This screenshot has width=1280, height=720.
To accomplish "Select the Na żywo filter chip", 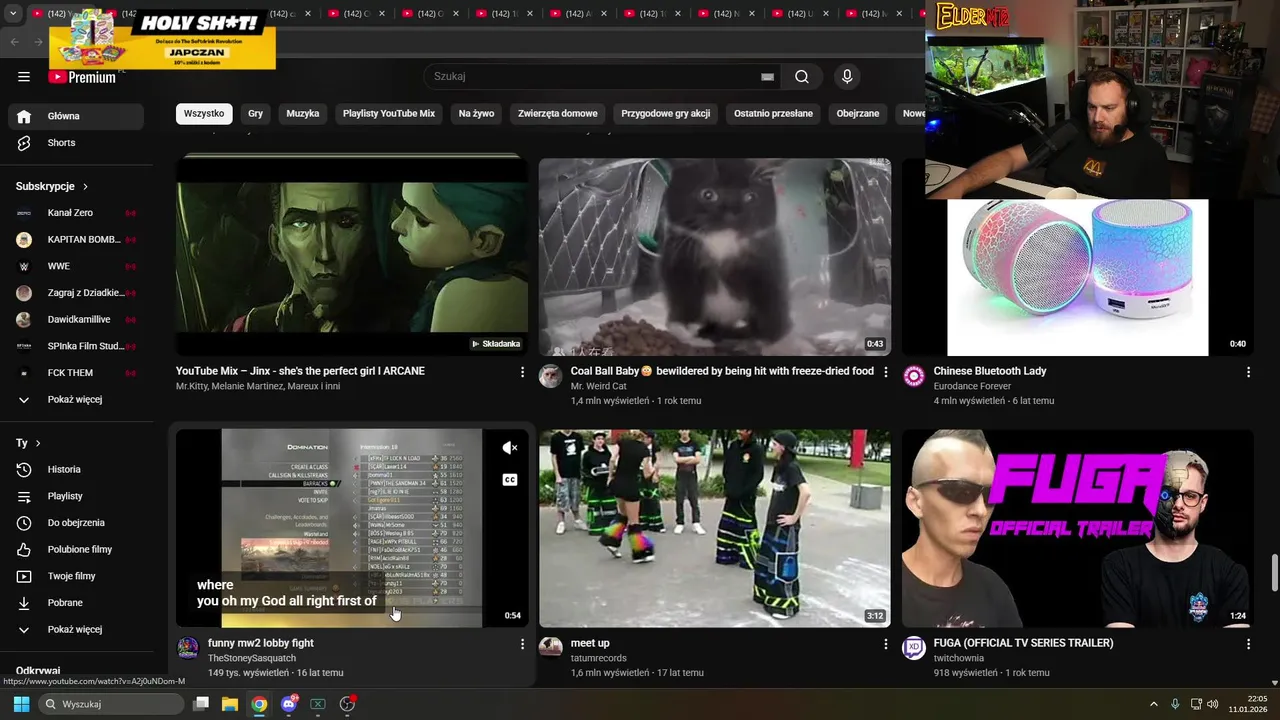I will [477, 114].
